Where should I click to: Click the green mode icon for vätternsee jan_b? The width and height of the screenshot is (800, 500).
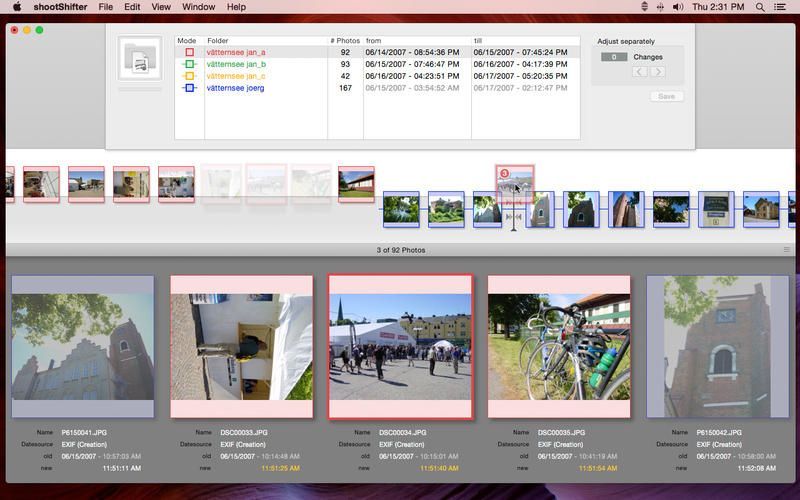[x=188, y=64]
